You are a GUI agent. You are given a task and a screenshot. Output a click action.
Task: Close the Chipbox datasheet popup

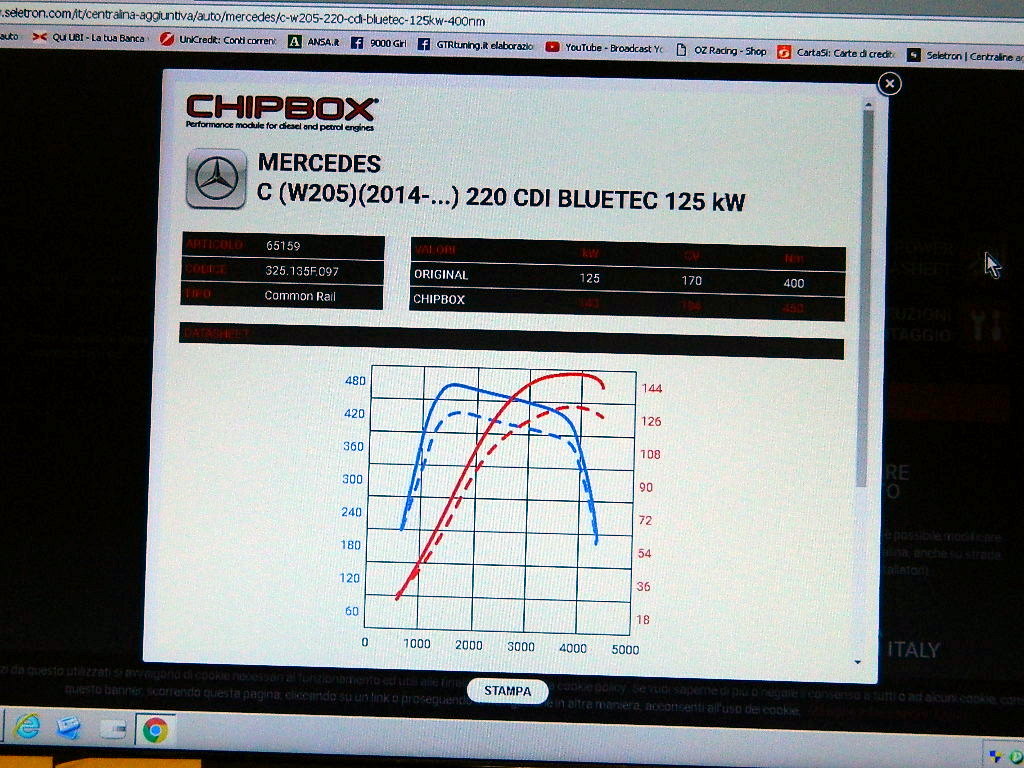(x=889, y=84)
